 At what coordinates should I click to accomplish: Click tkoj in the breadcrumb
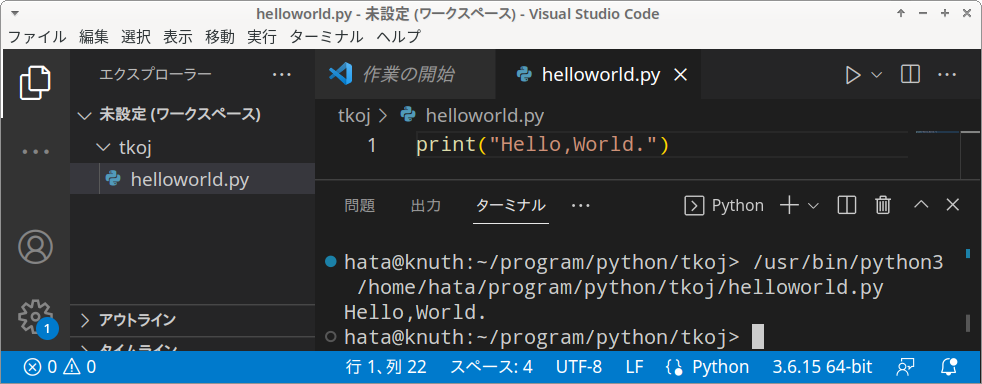(354, 116)
